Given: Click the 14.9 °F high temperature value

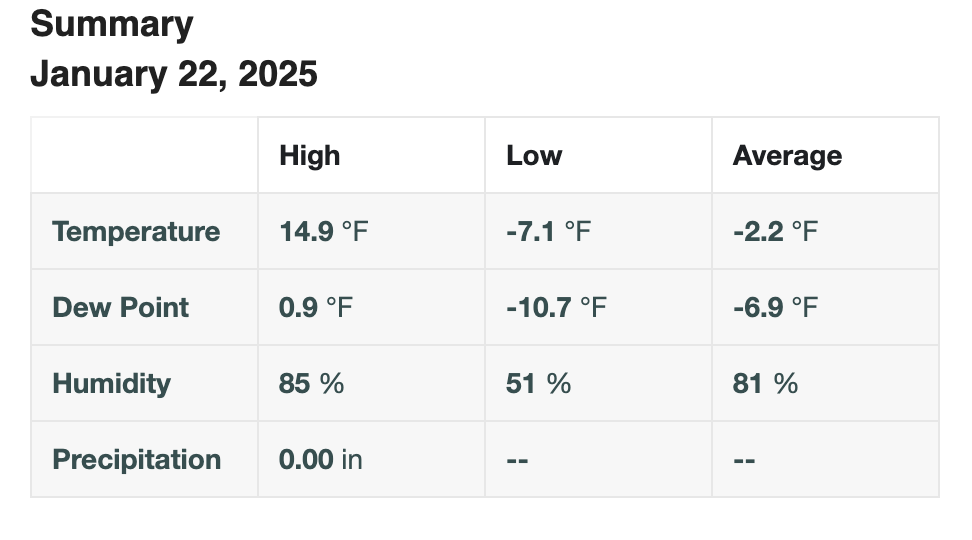Looking at the screenshot, I should click(324, 231).
